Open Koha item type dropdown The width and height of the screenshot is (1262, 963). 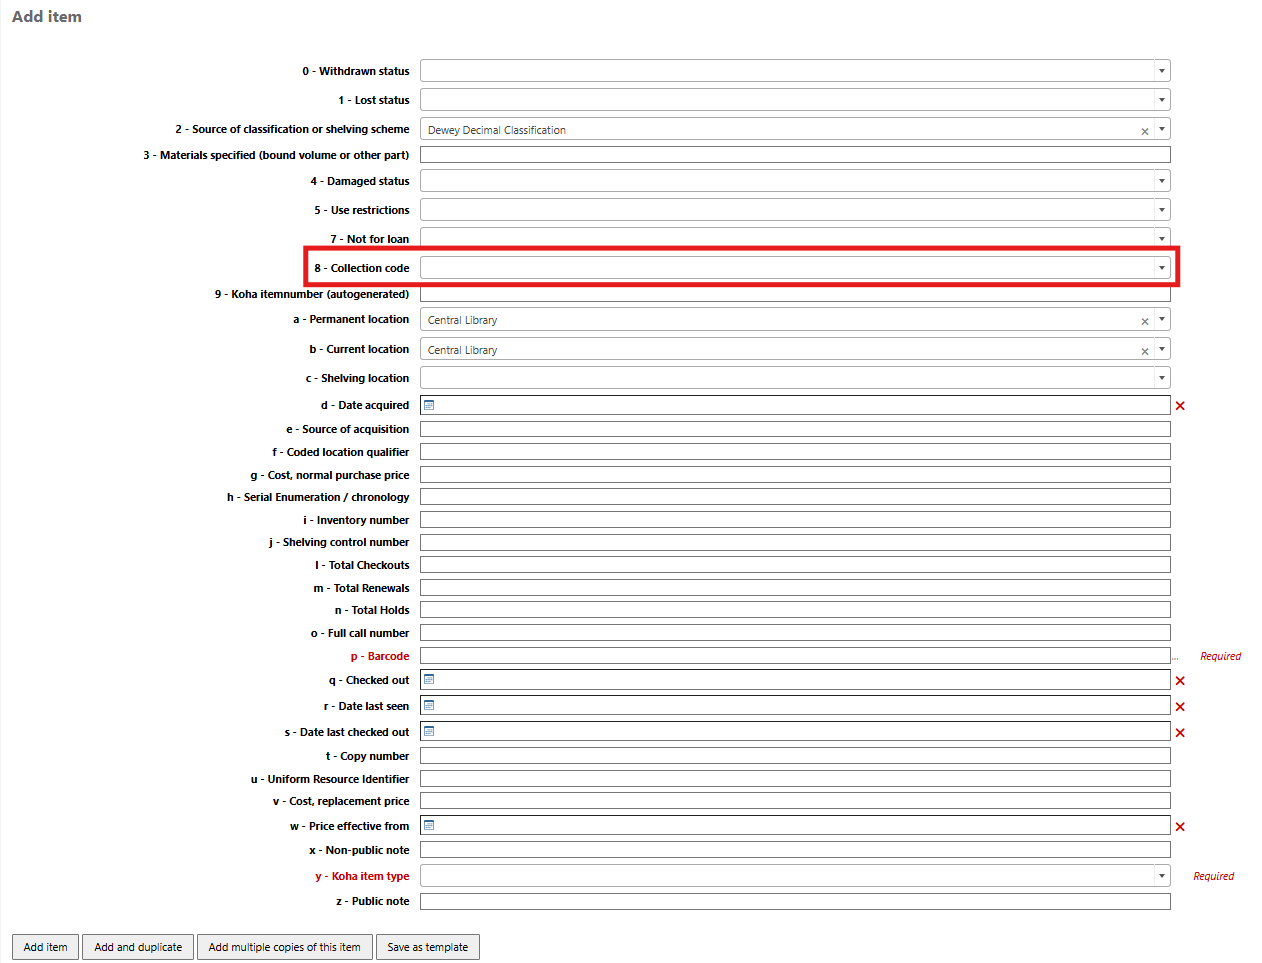point(795,876)
